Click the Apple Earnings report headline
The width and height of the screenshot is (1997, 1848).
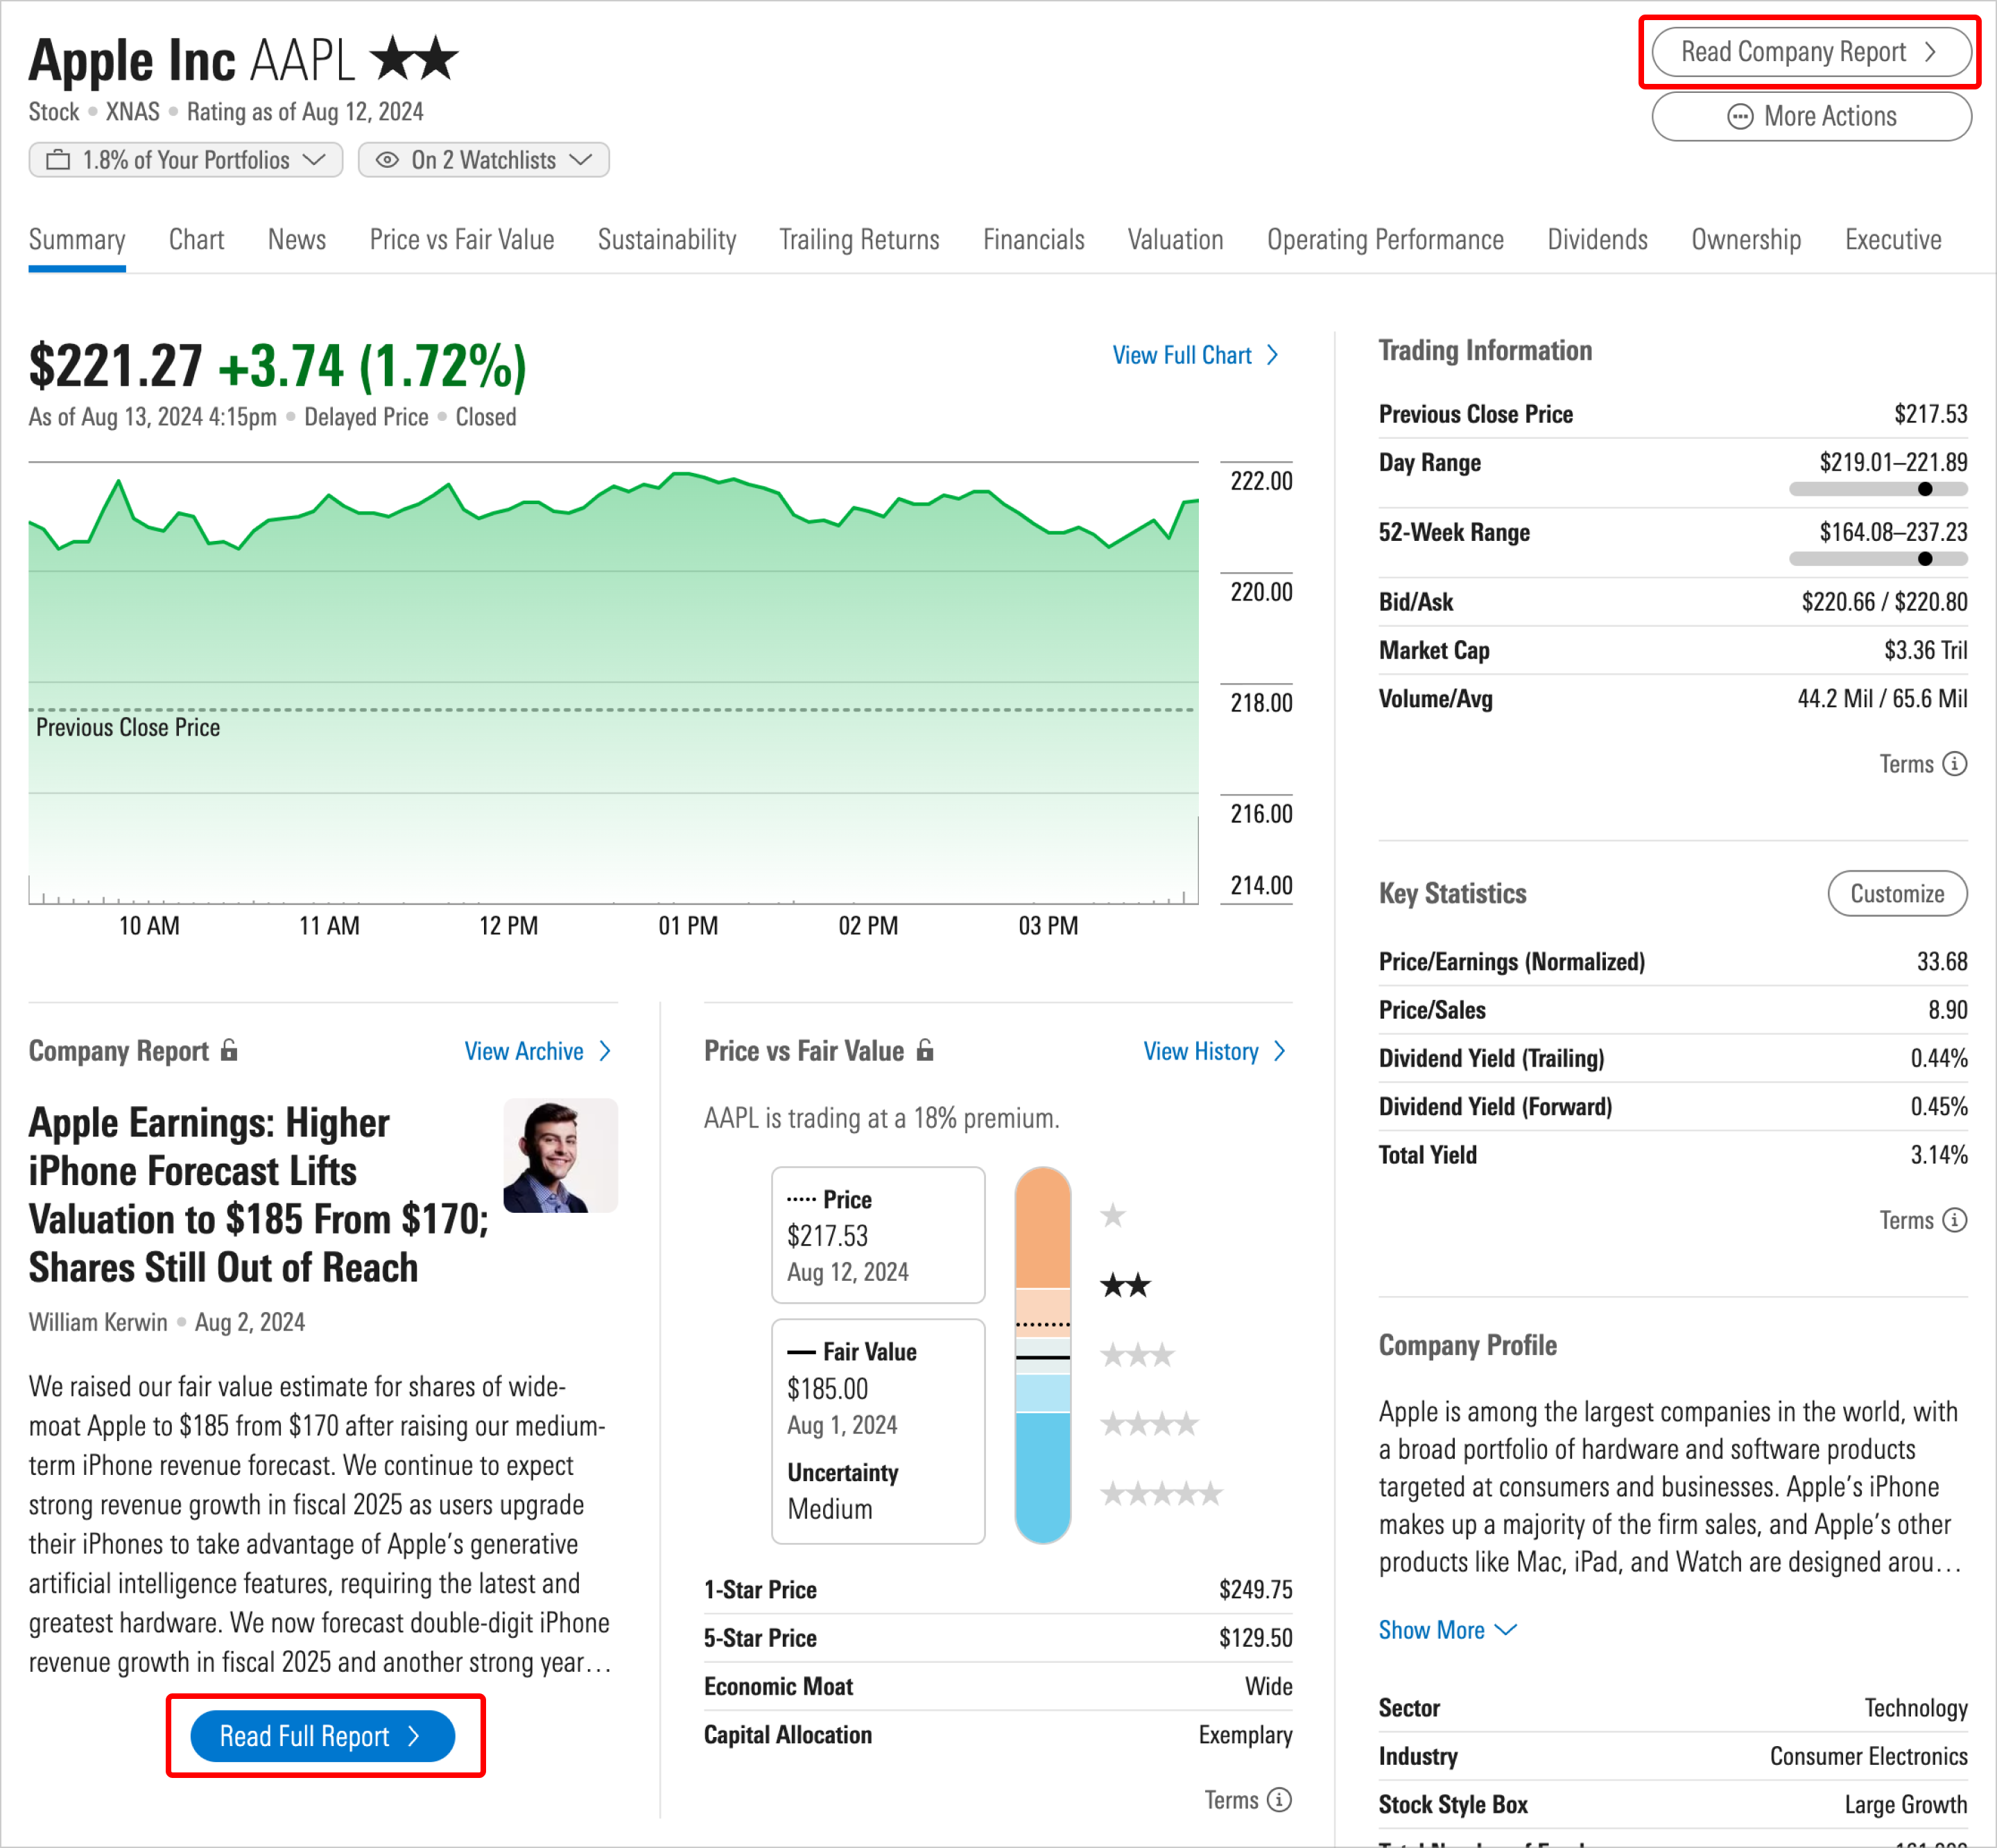[258, 1195]
